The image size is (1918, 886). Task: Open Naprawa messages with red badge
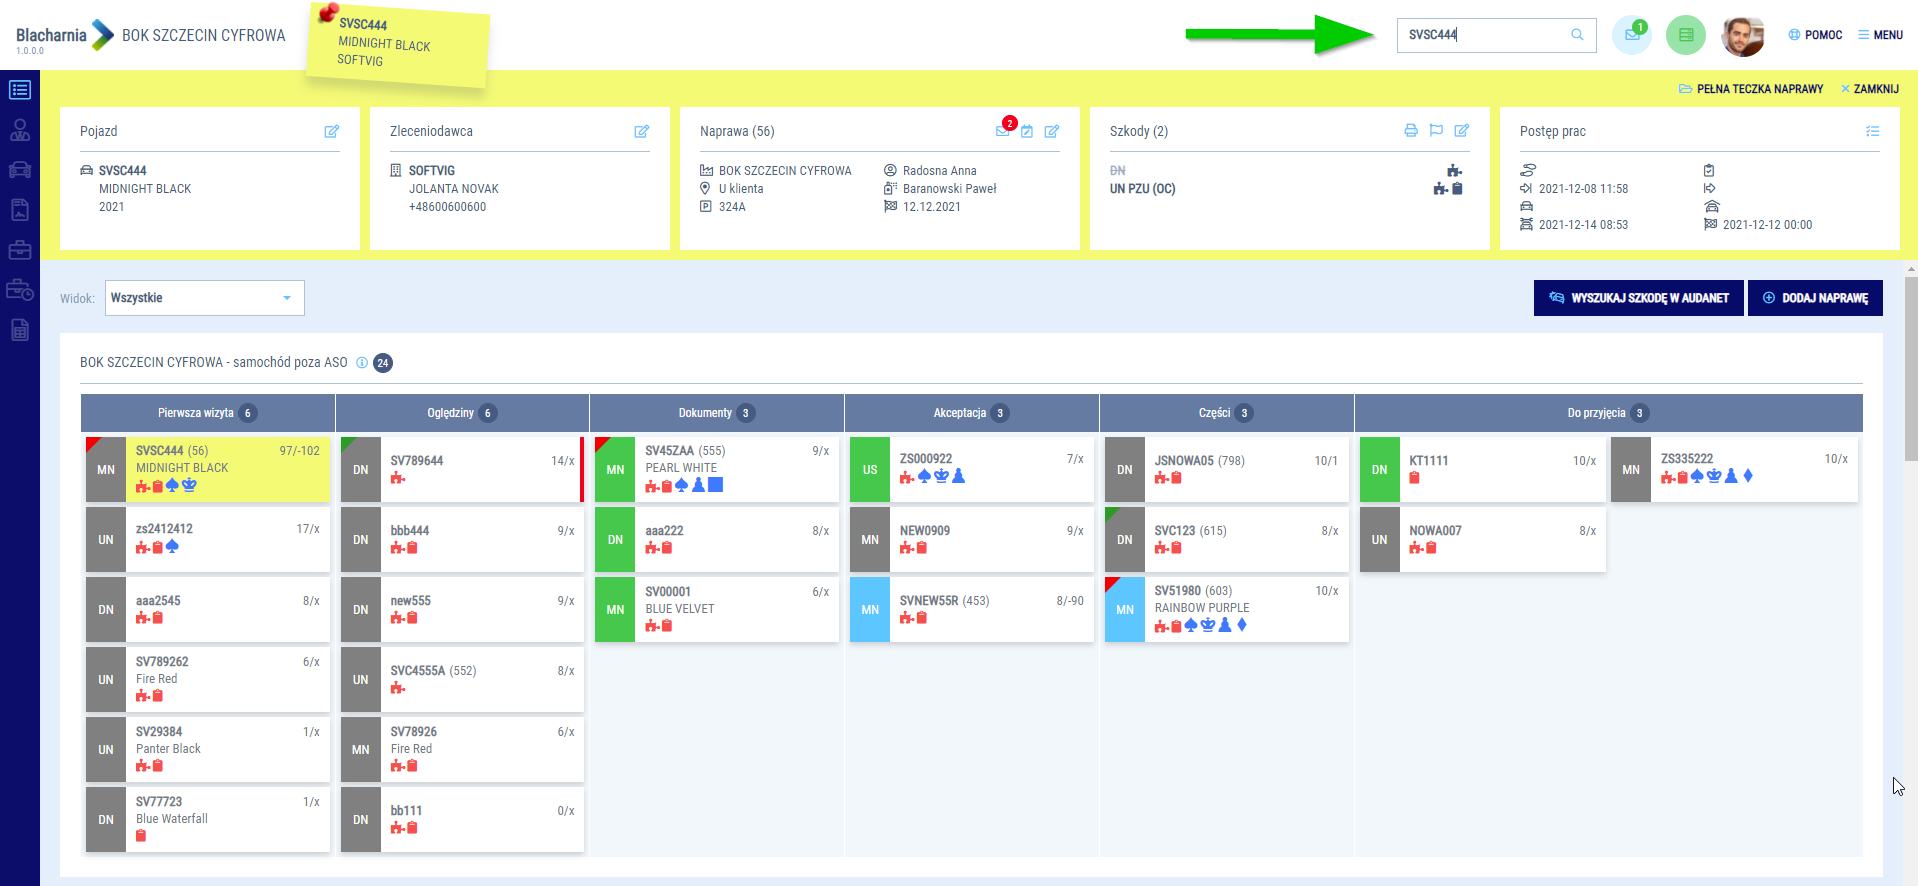pos(1003,130)
